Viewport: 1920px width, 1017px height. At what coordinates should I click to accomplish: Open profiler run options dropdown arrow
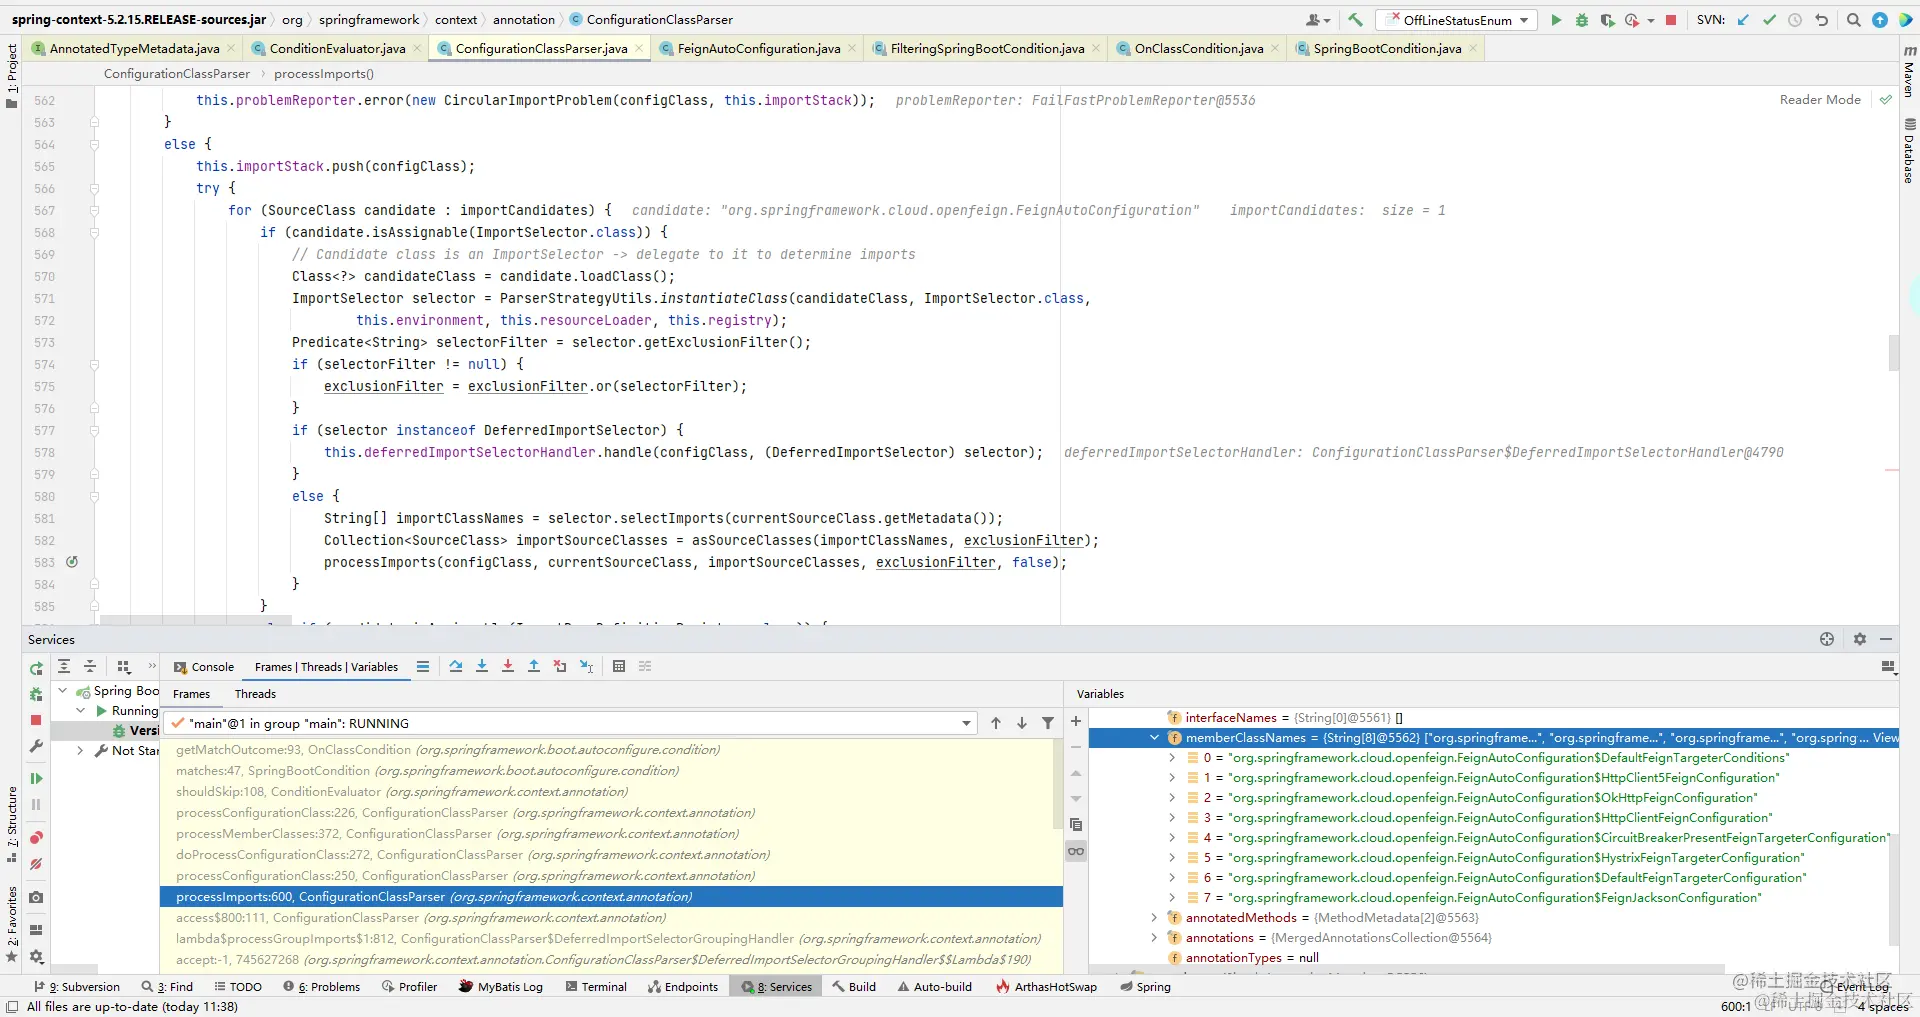pyautogui.click(x=1650, y=20)
